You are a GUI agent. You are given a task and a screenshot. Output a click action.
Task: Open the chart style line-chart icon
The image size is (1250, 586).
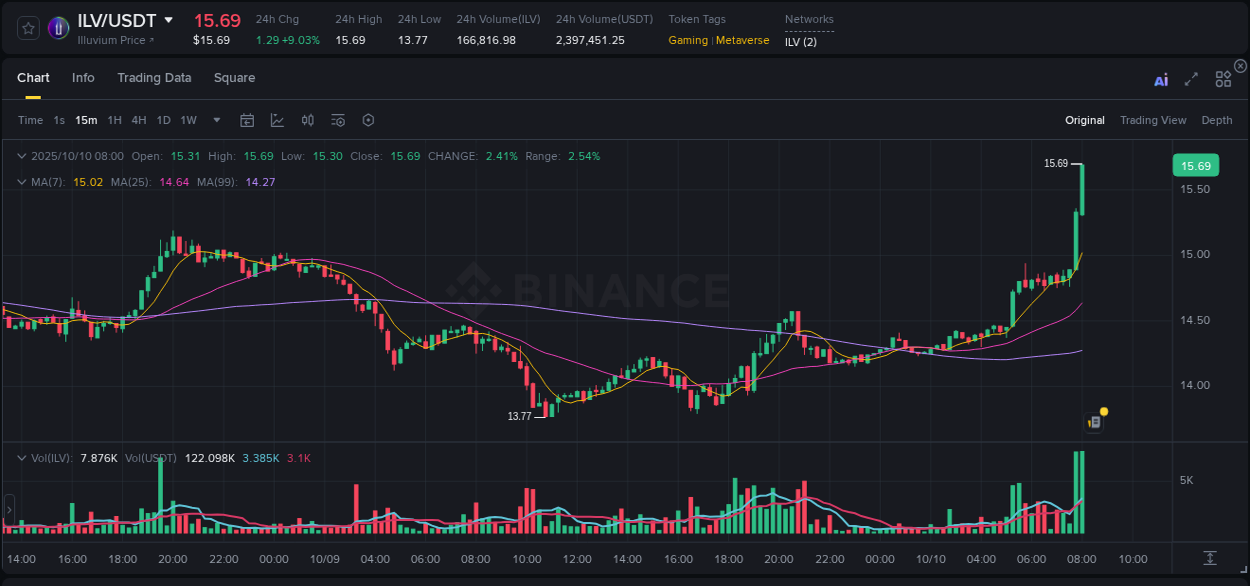click(x=277, y=119)
